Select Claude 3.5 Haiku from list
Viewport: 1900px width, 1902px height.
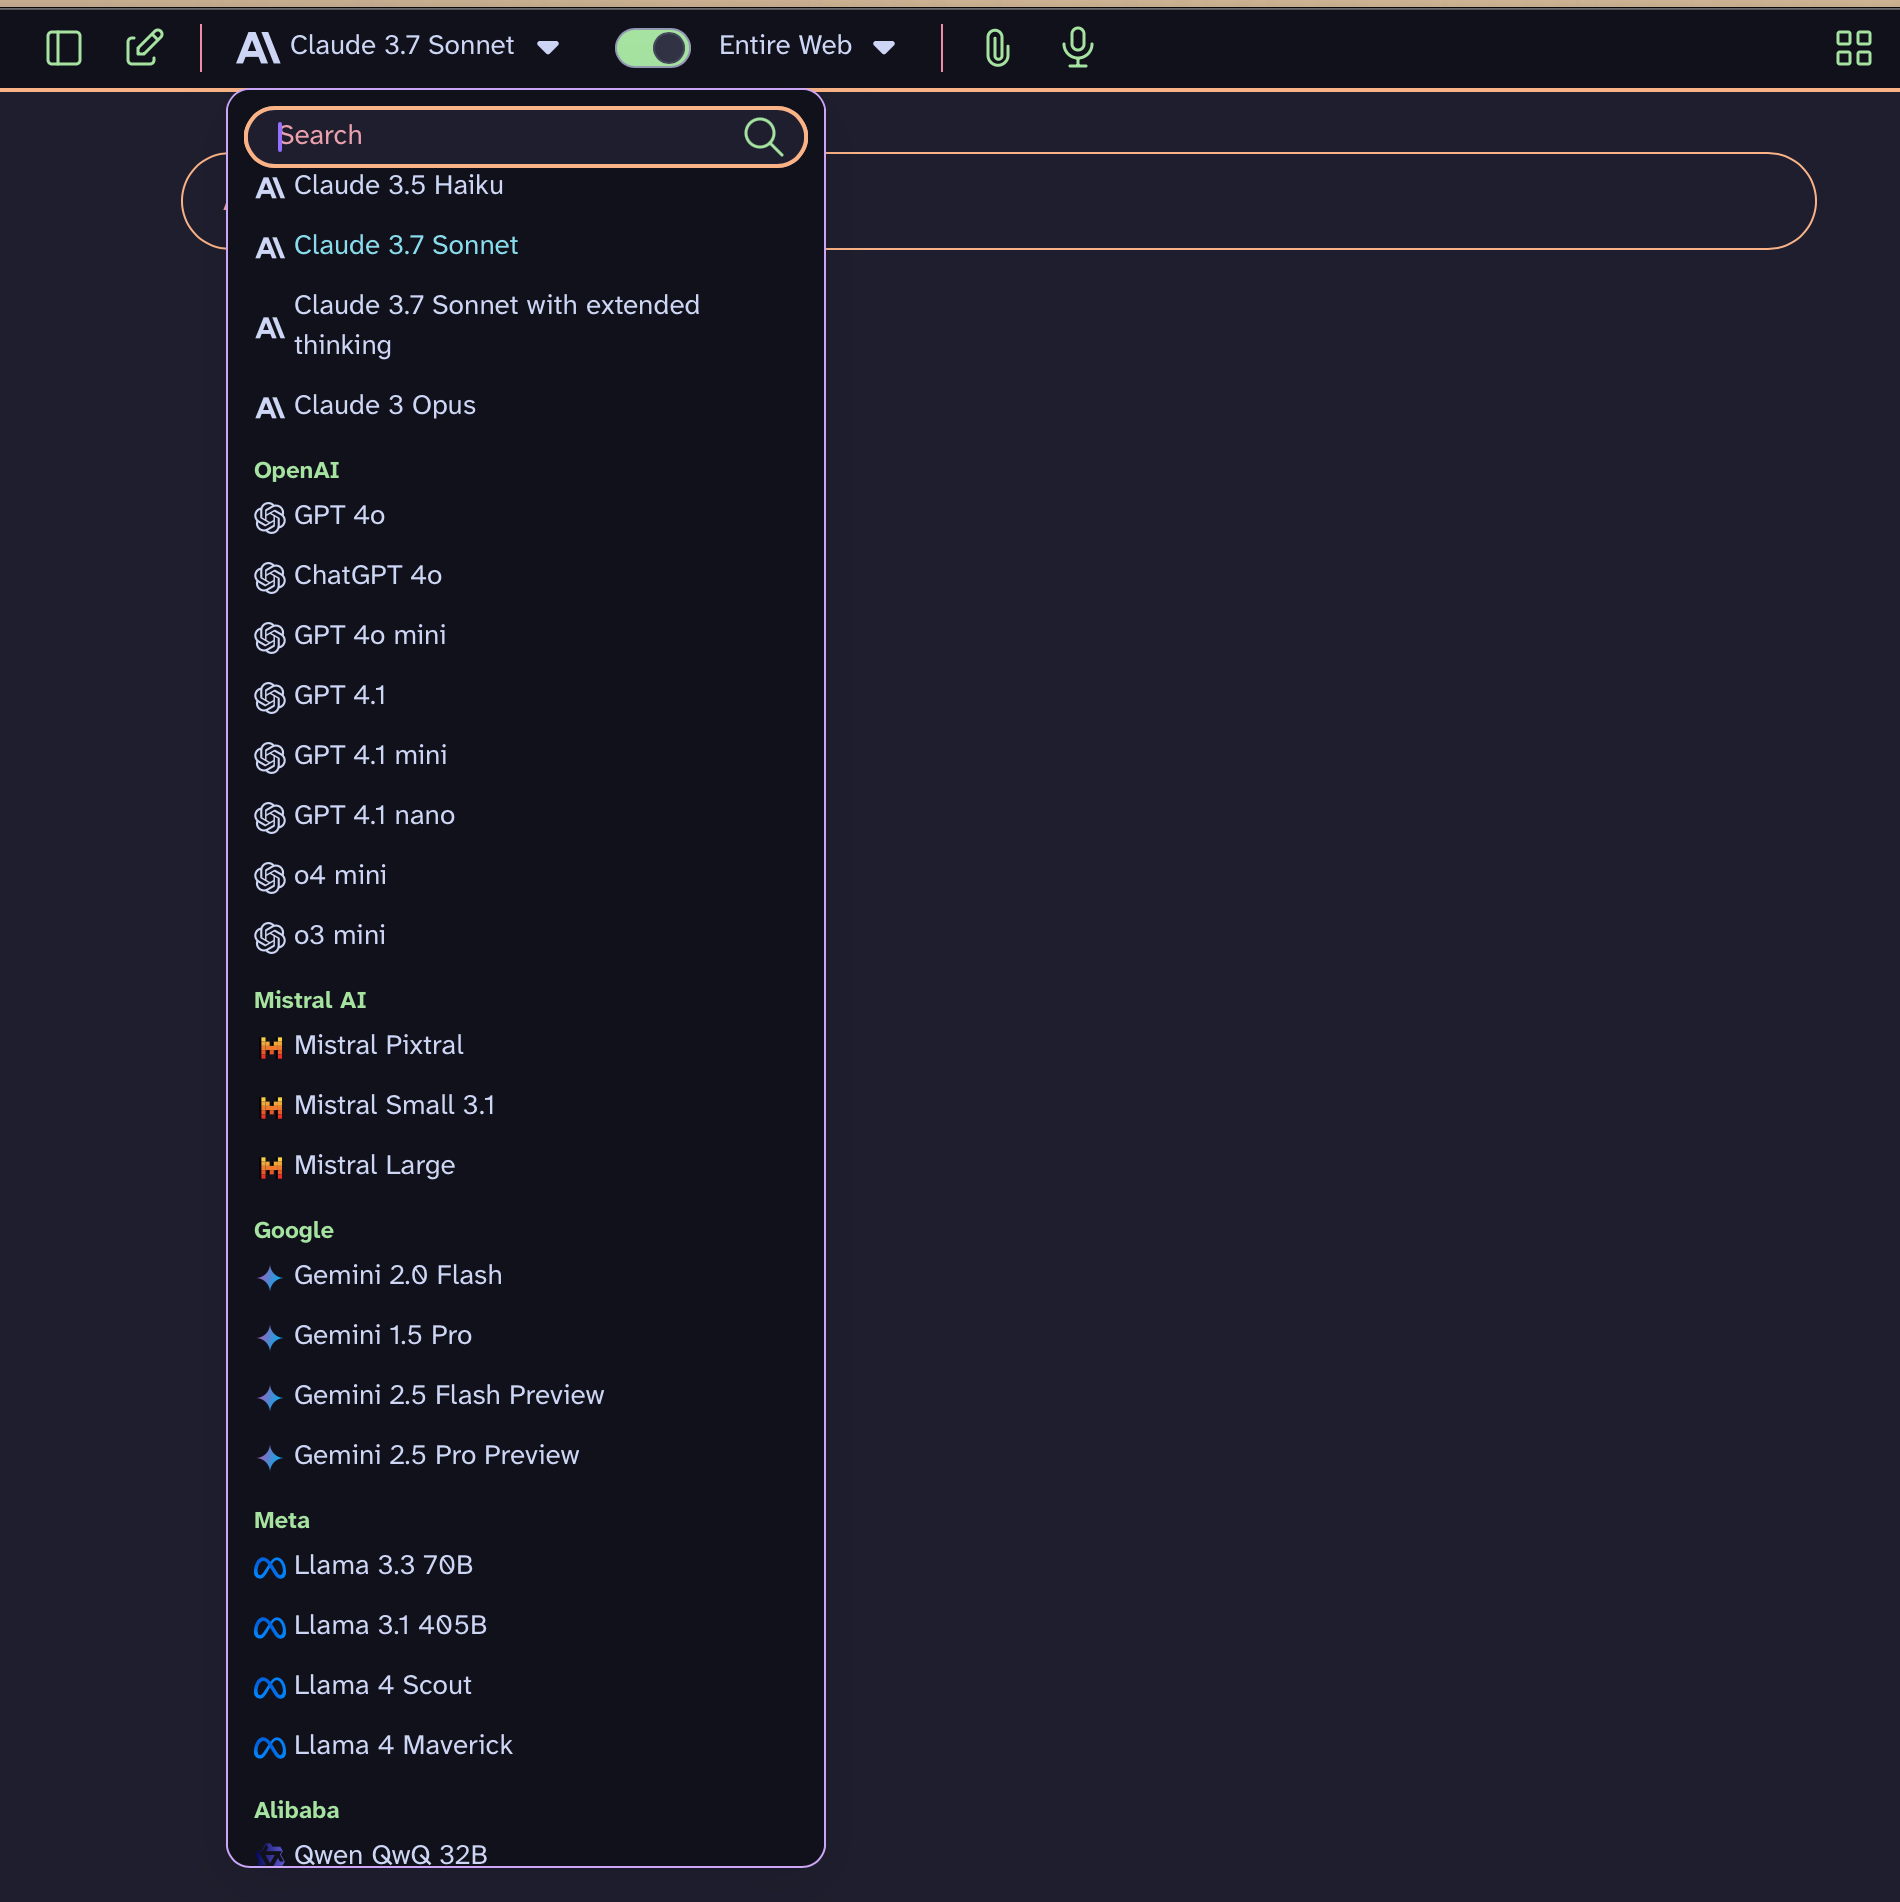point(398,186)
